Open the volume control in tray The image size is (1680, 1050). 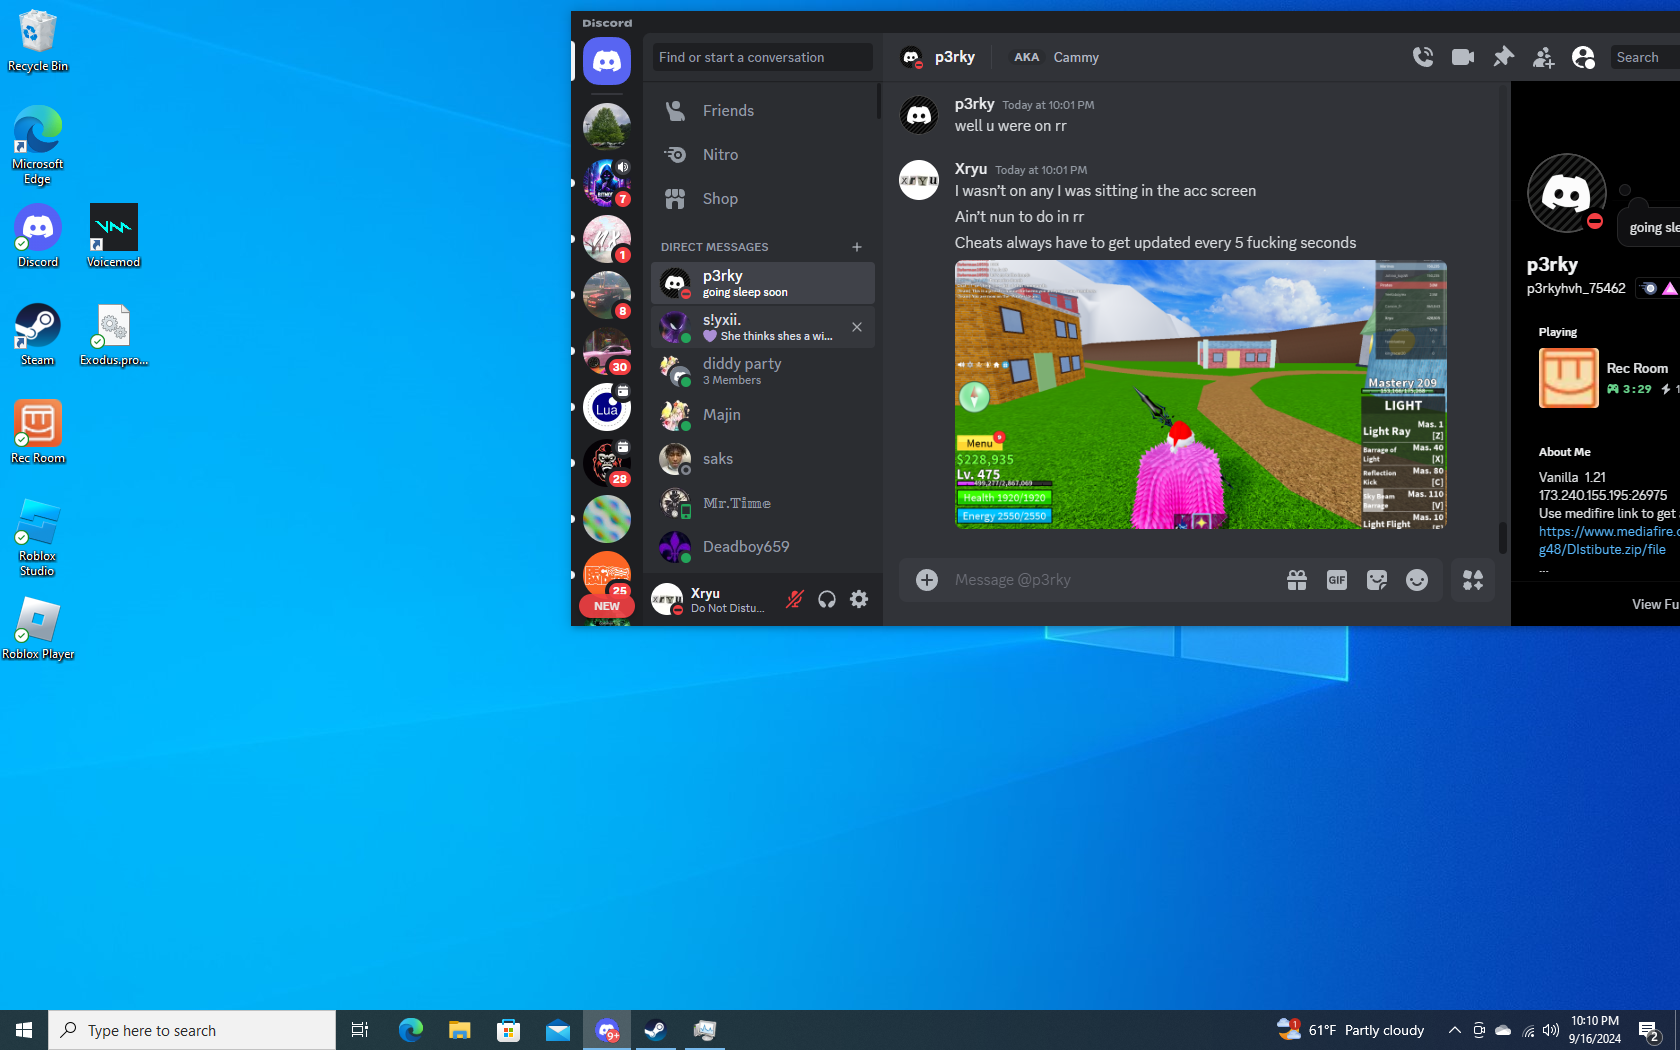1551,1030
